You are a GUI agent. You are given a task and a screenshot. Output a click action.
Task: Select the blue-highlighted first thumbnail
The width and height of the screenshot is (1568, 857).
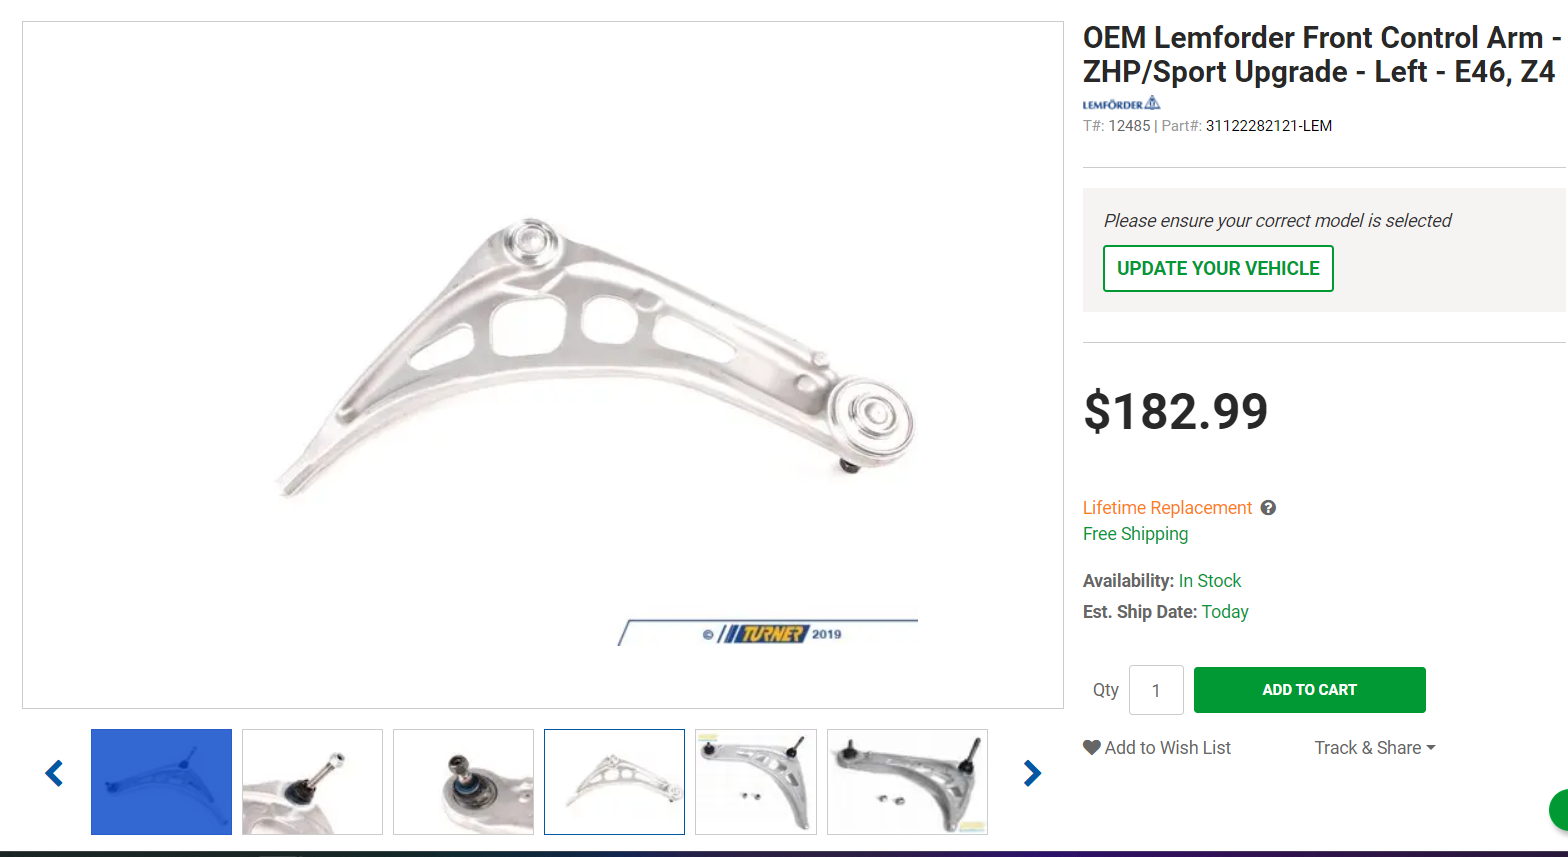pyautogui.click(x=161, y=782)
